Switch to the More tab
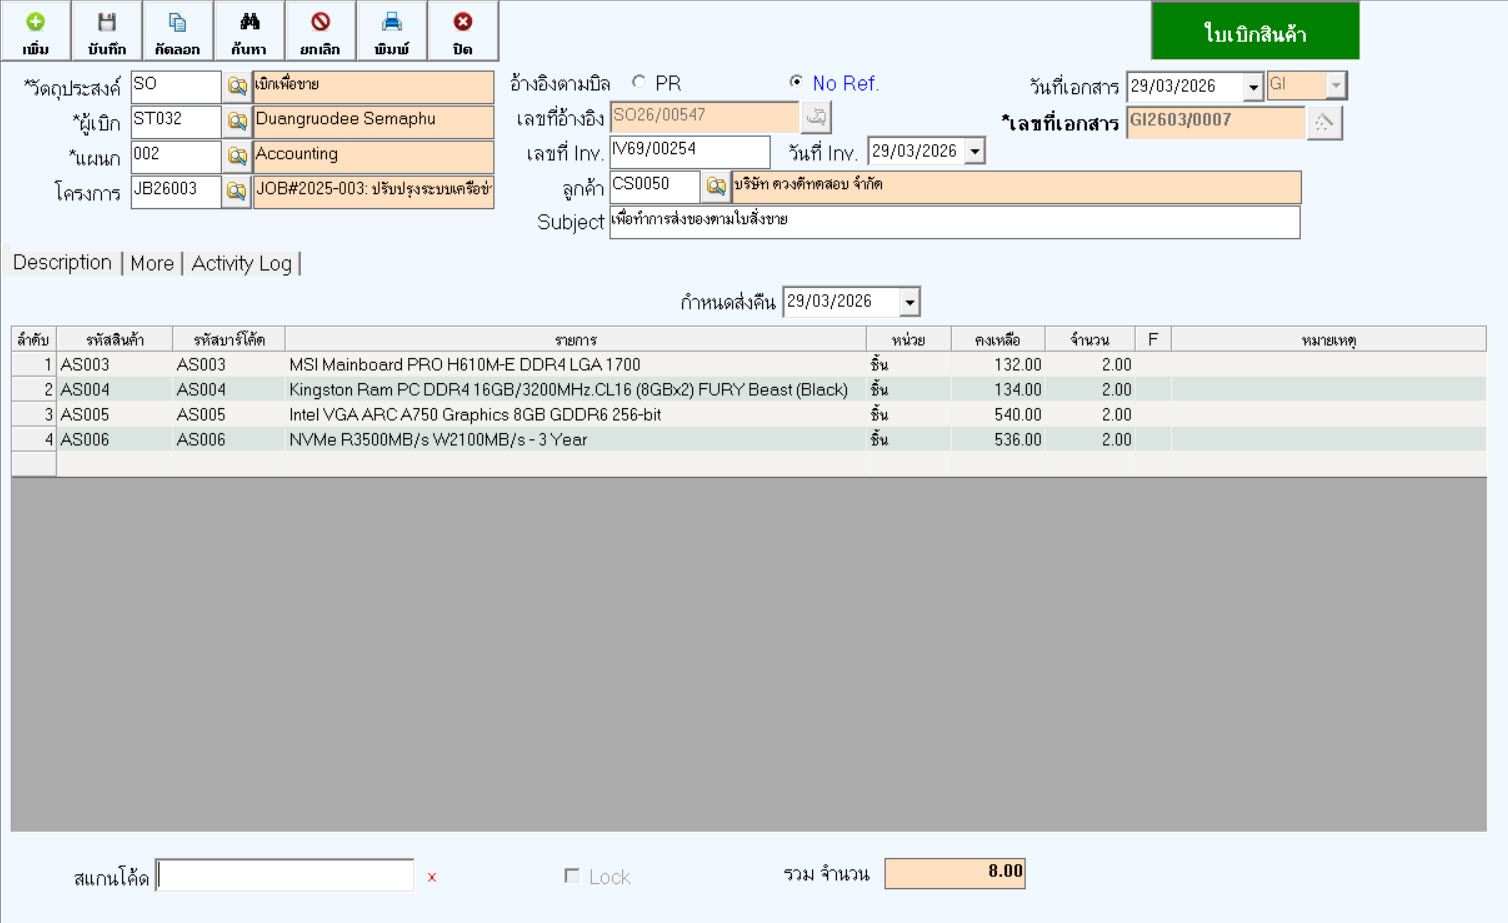 [x=152, y=263]
